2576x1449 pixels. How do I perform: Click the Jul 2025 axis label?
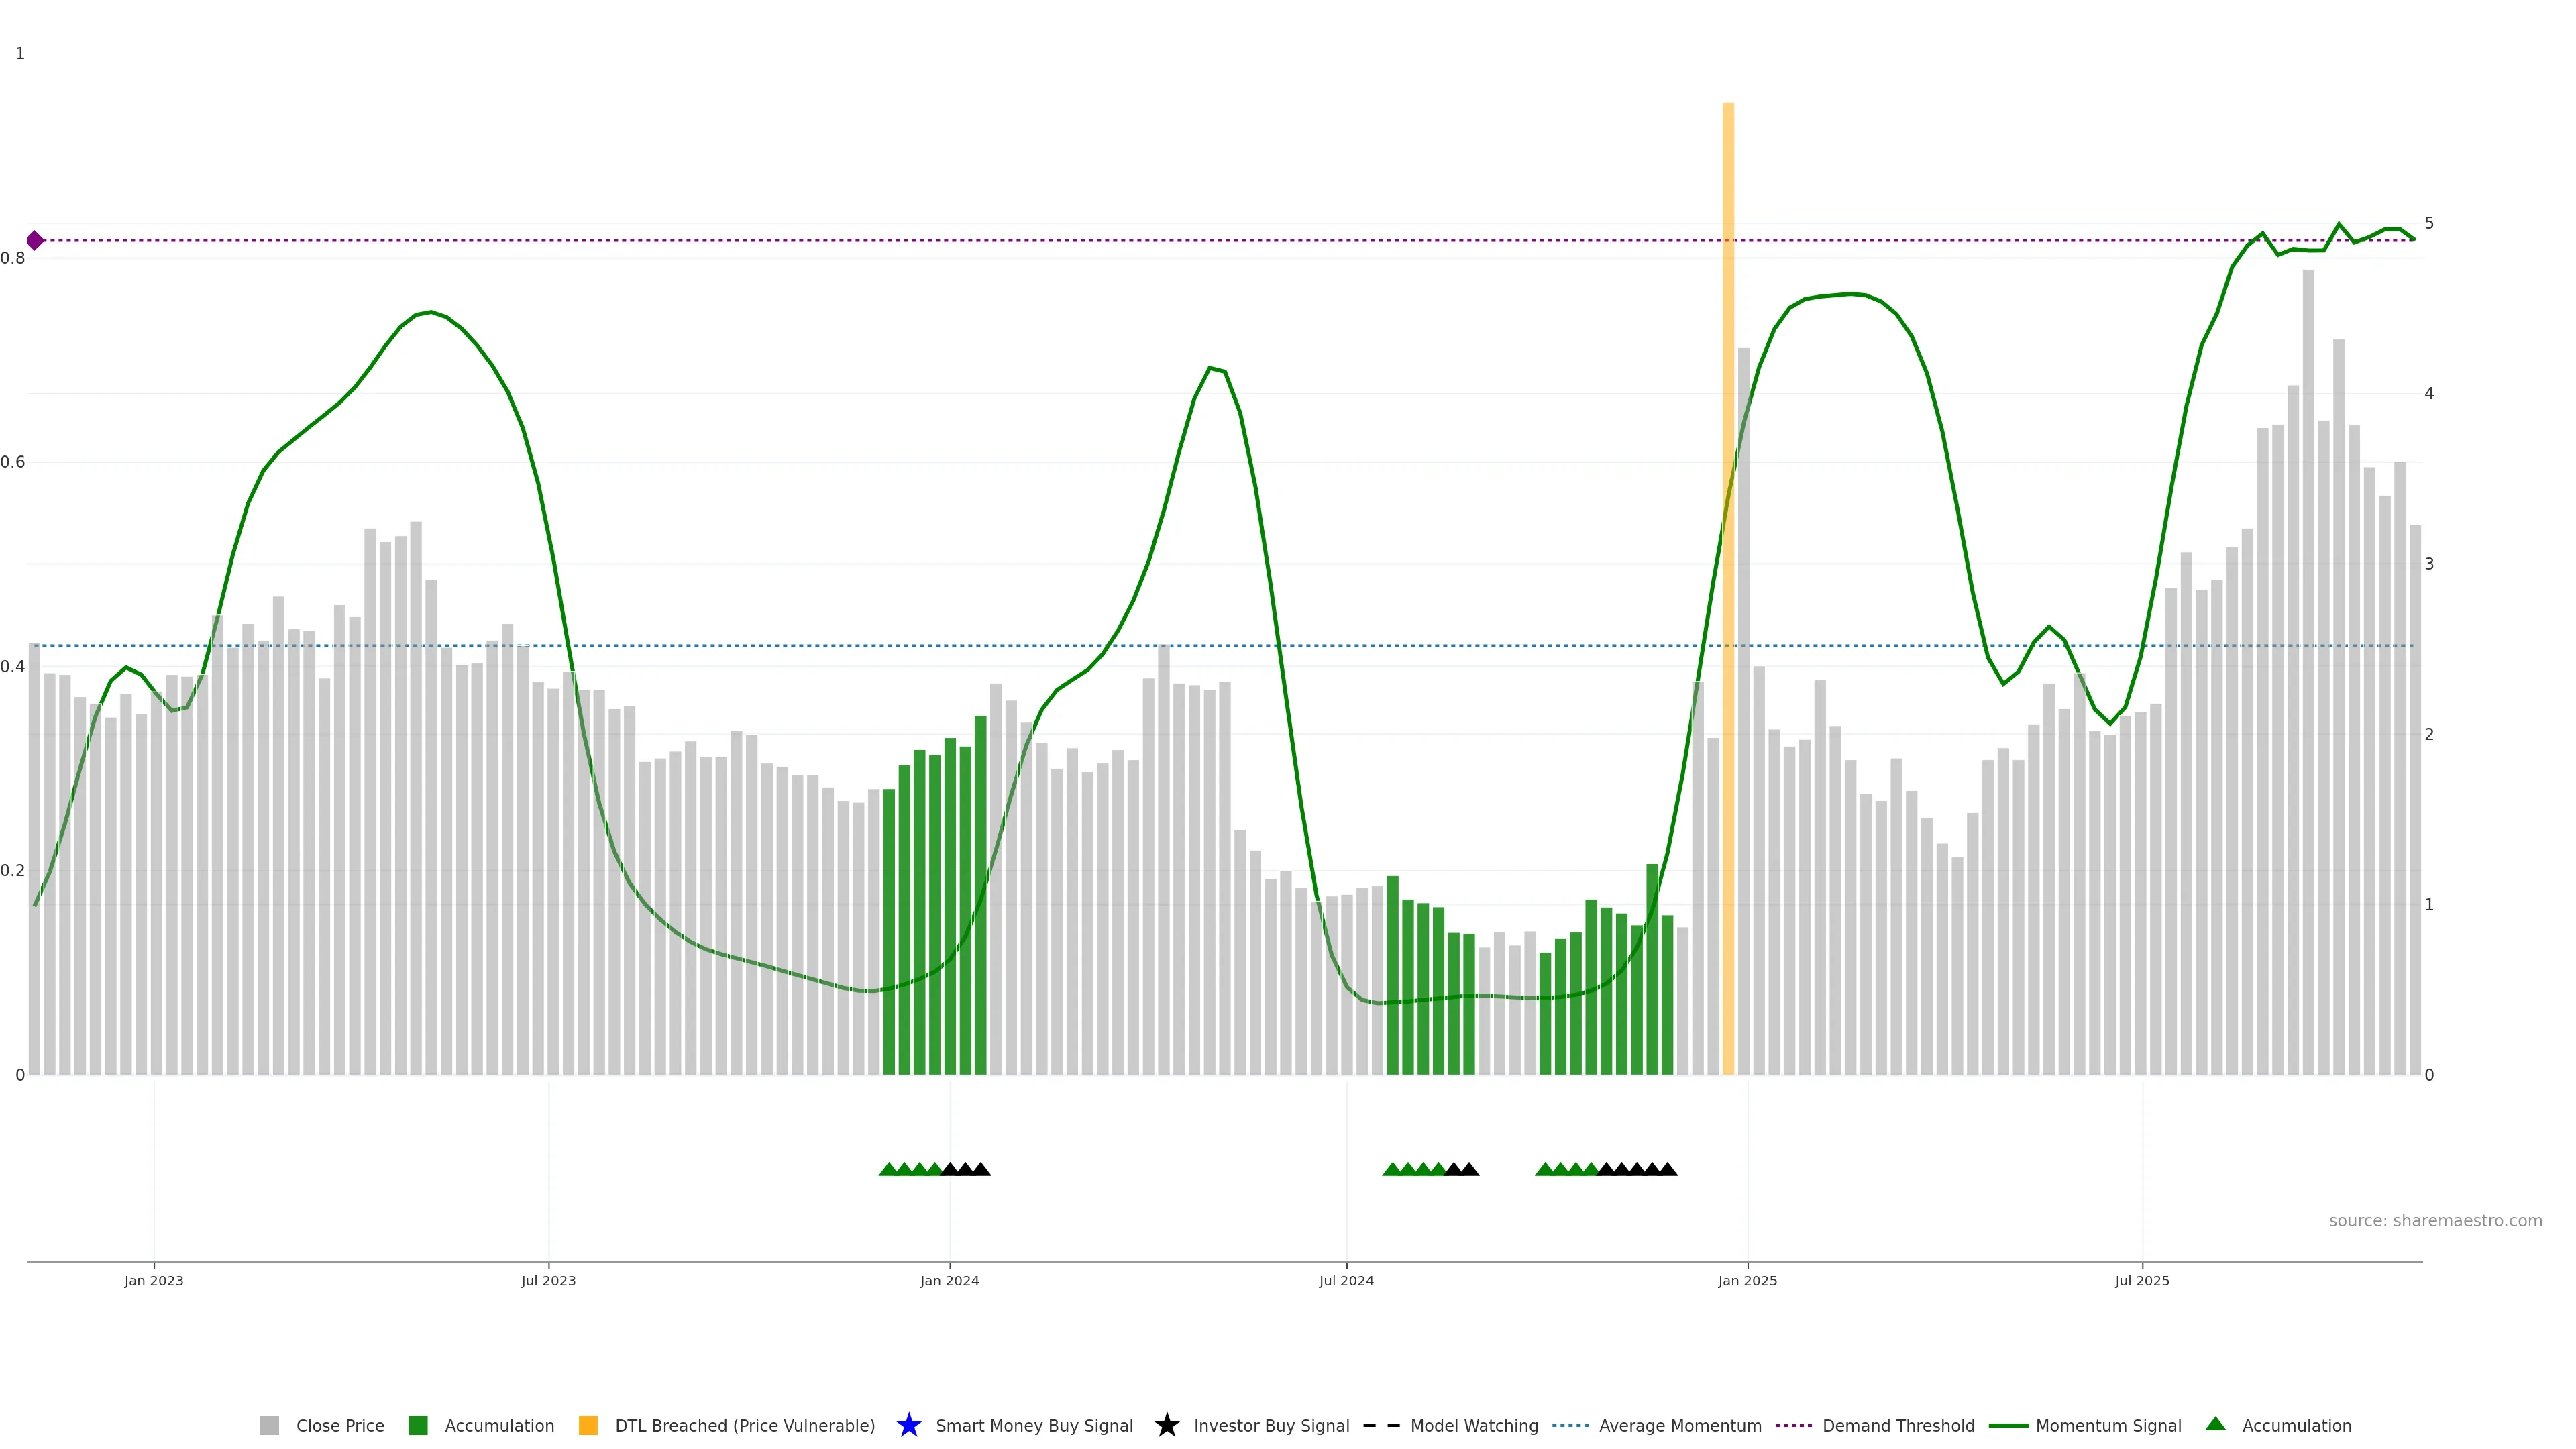tap(2142, 1280)
